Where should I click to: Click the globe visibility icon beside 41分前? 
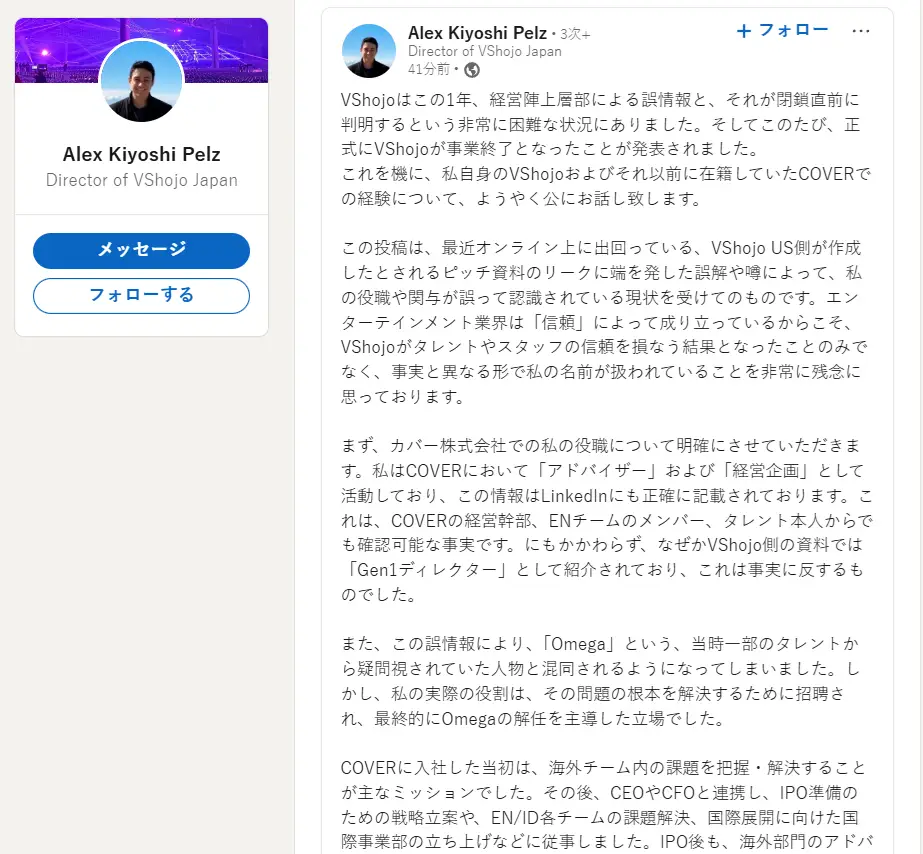pyautogui.click(x=472, y=71)
